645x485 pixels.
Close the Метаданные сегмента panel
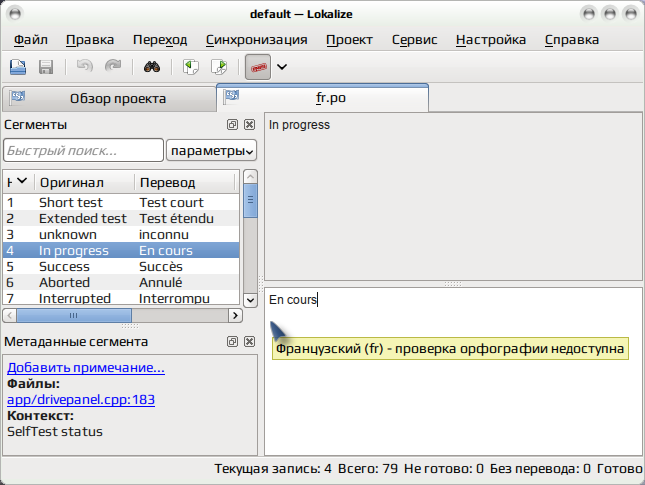pyautogui.click(x=249, y=341)
